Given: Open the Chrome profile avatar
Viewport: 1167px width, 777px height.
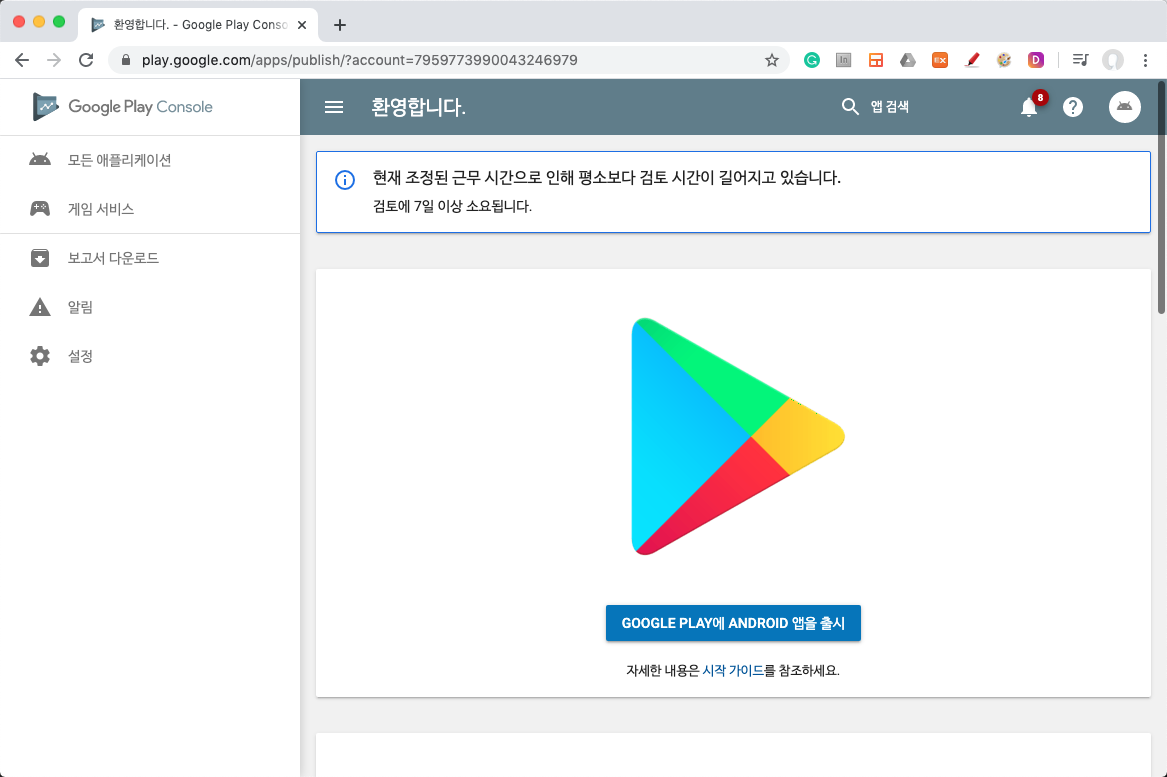Looking at the screenshot, I should point(1113,60).
